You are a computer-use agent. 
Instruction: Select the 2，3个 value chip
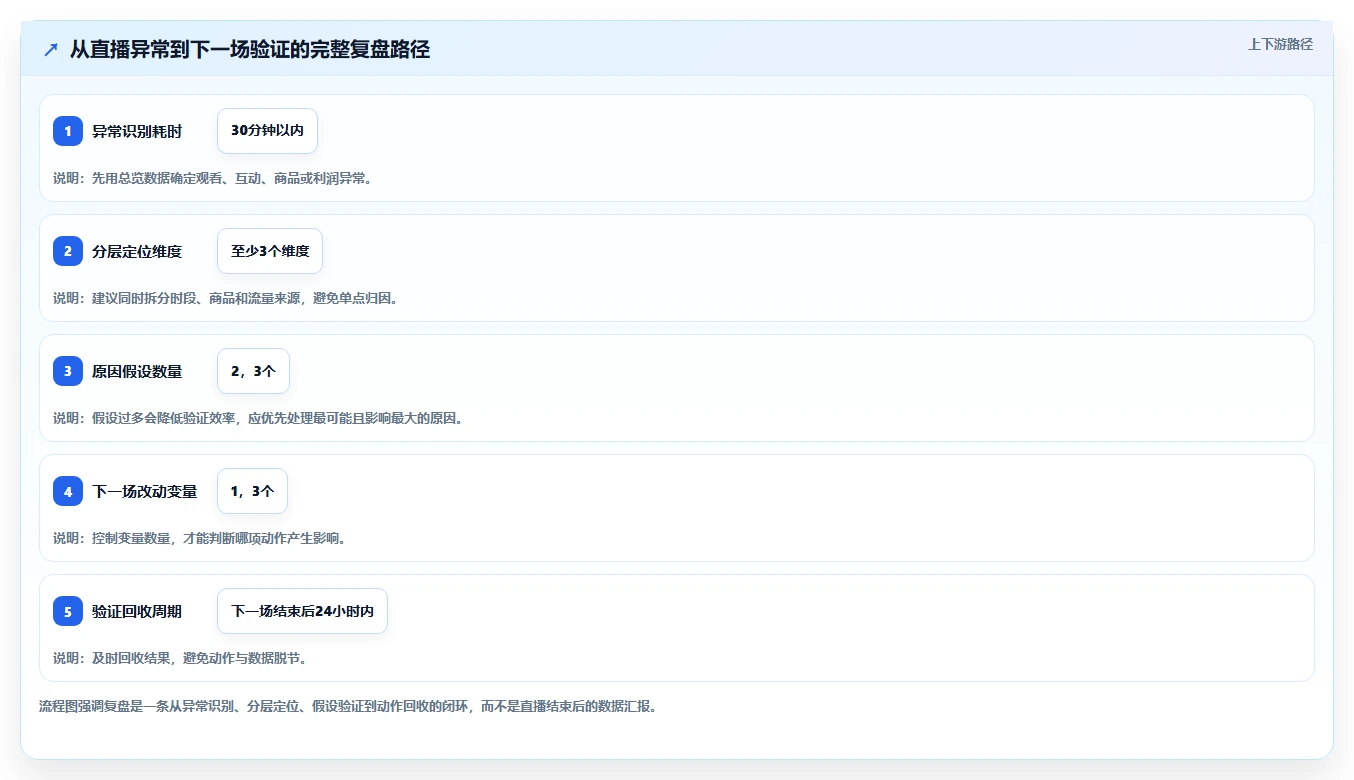[253, 371]
